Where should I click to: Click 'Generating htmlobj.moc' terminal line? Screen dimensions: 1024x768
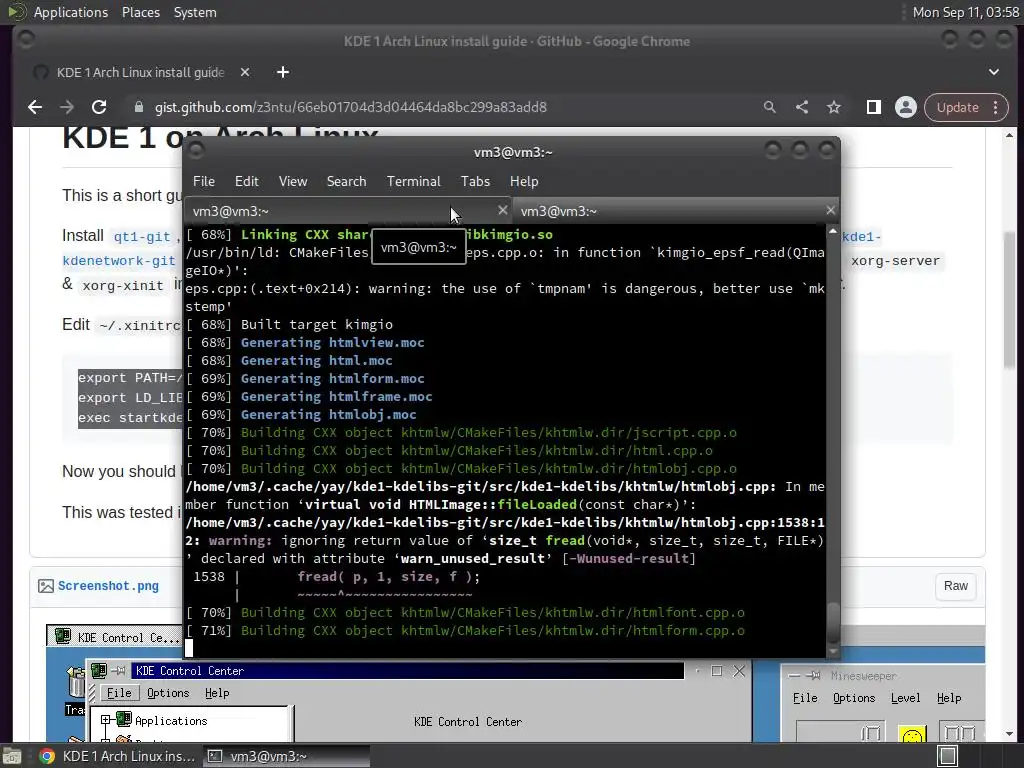(300, 415)
